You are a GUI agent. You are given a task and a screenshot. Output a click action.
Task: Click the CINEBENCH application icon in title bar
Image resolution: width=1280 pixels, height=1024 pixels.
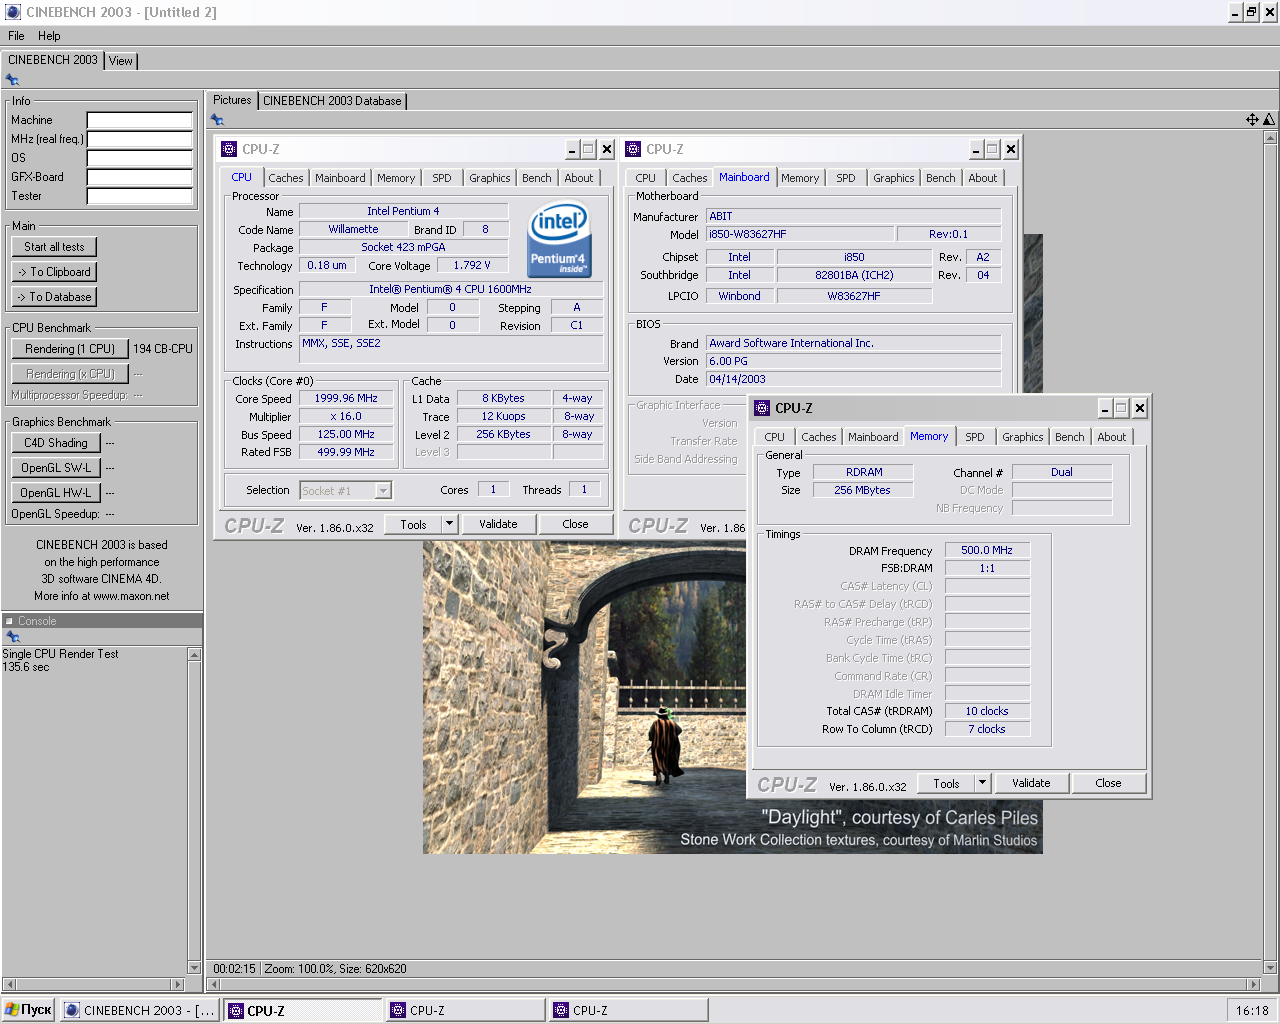(x=13, y=12)
